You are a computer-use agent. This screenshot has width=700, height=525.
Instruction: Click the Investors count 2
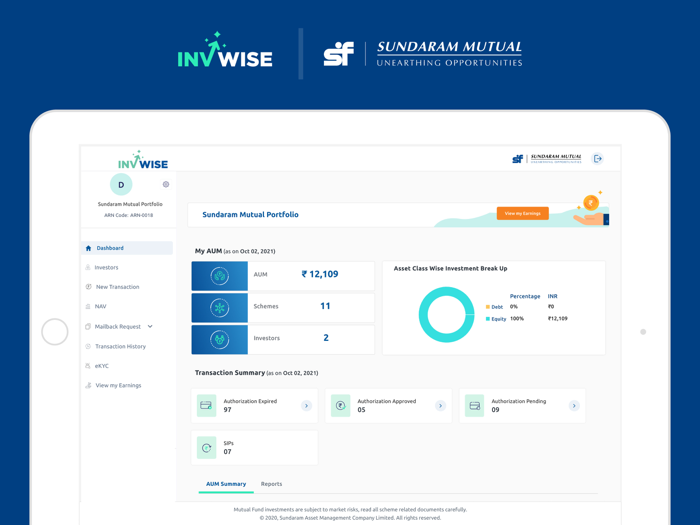point(326,338)
